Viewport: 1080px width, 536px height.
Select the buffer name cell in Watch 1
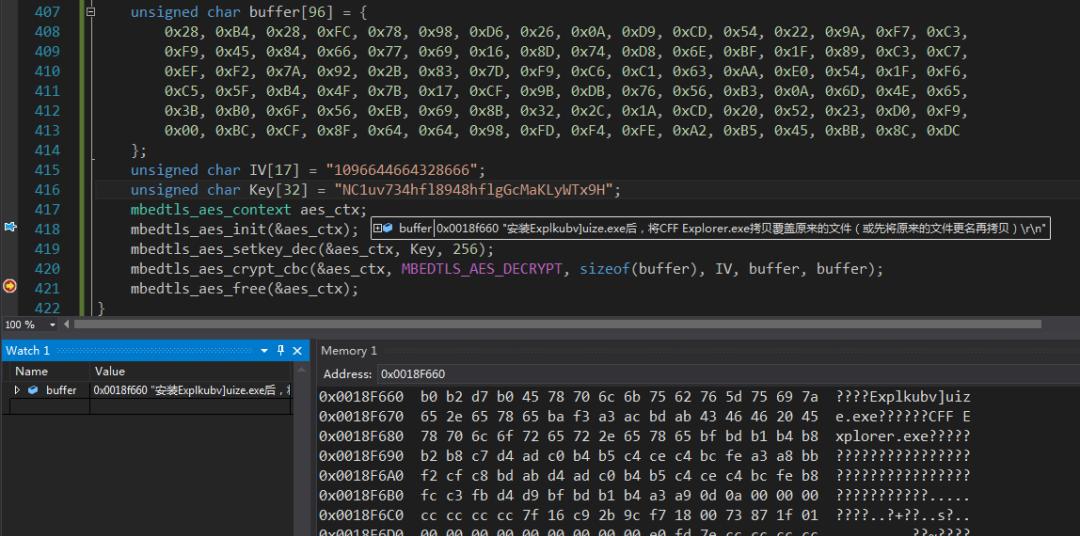[x=61, y=391]
